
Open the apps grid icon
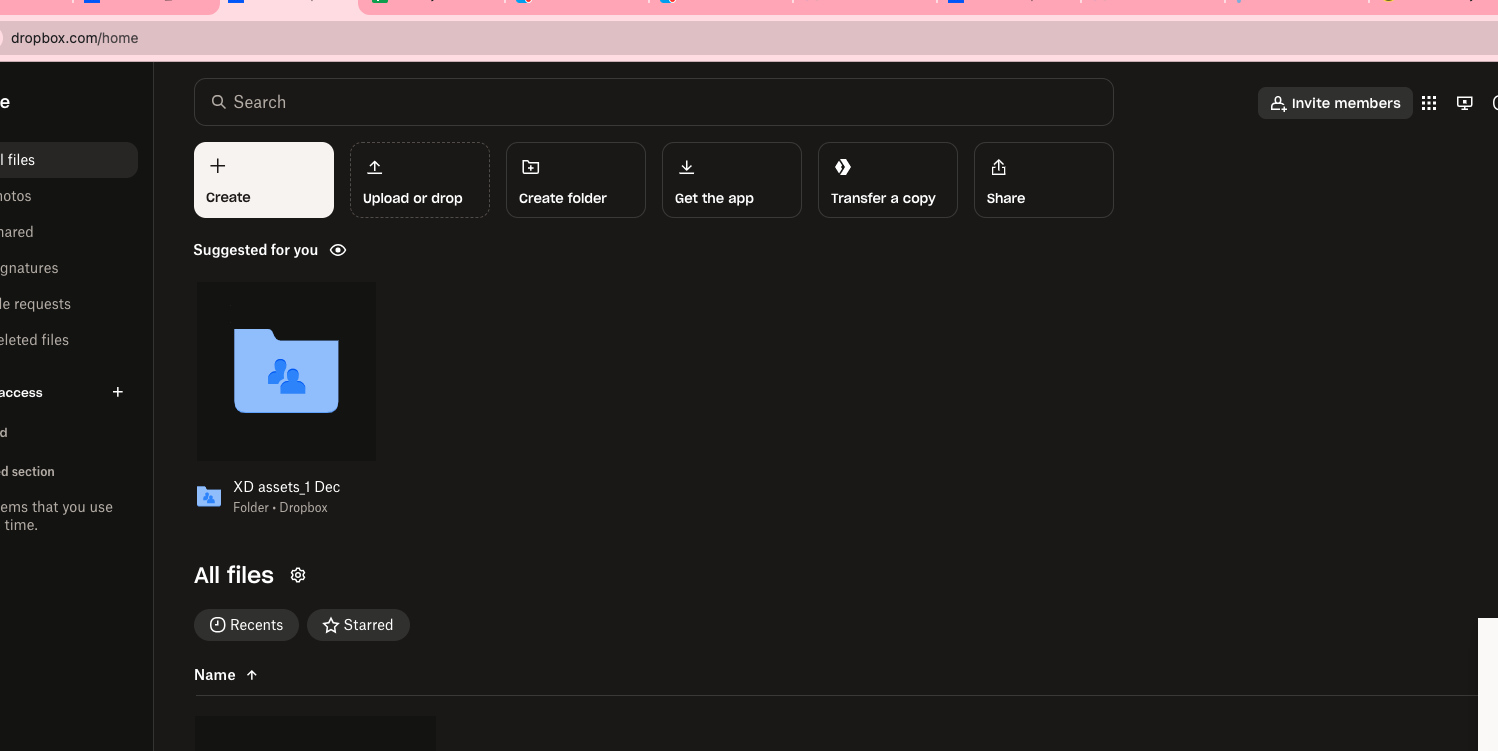(1429, 103)
